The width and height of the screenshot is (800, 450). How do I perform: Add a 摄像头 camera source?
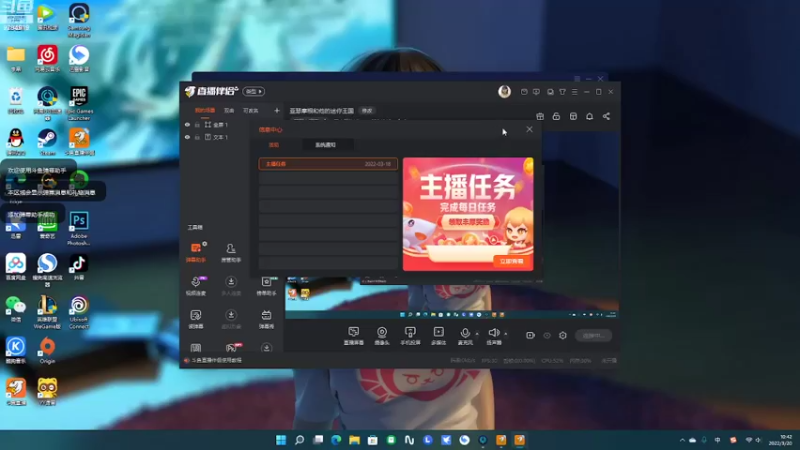pyautogui.click(x=382, y=336)
